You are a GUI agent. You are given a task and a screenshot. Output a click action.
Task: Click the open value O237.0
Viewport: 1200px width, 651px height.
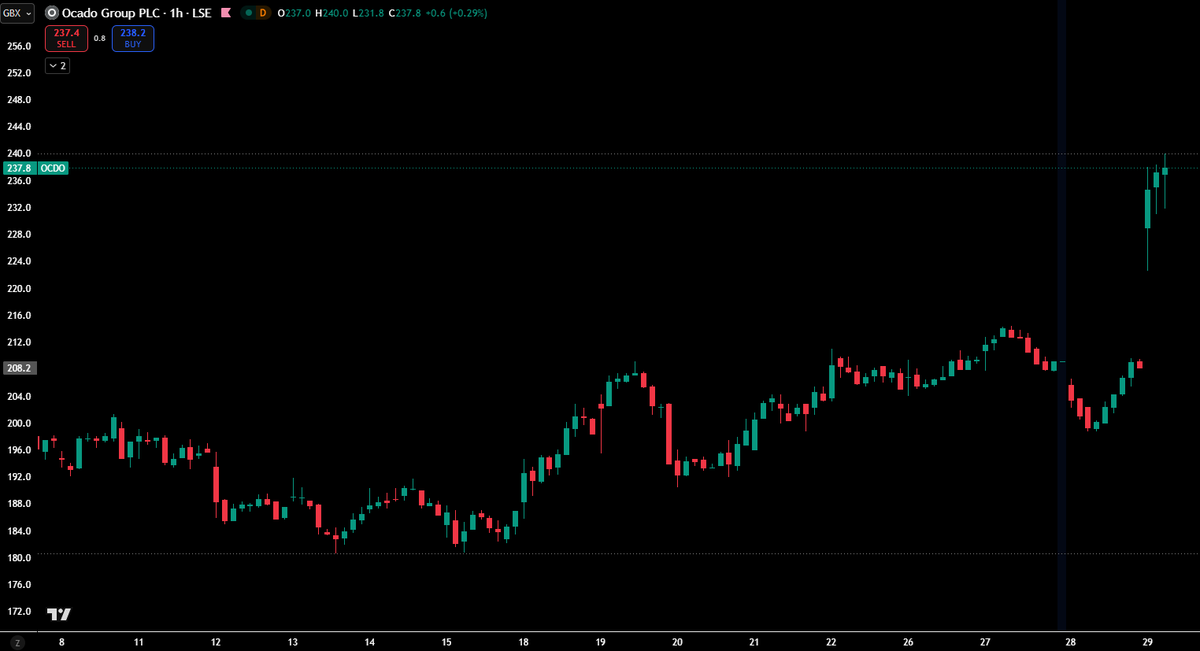(294, 13)
